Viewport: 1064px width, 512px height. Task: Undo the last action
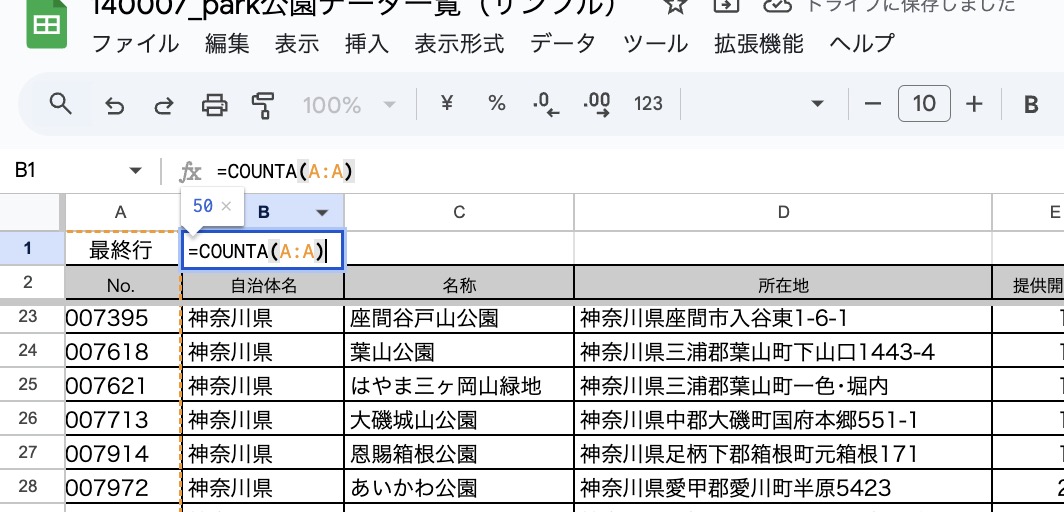pos(115,104)
